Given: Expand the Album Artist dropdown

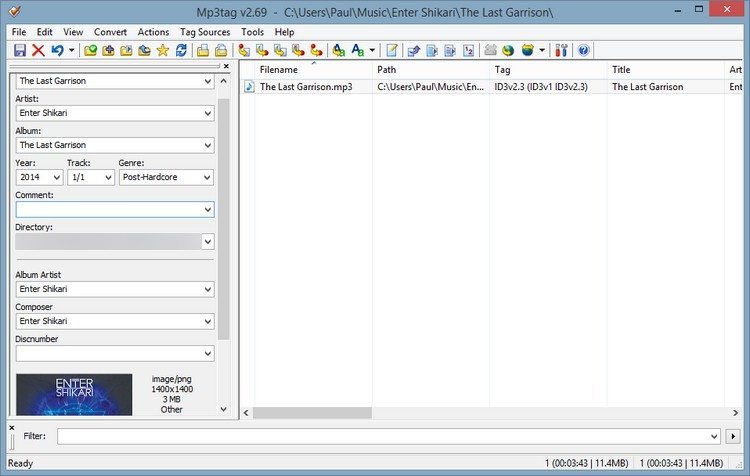Looking at the screenshot, I should tap(208, 289).
